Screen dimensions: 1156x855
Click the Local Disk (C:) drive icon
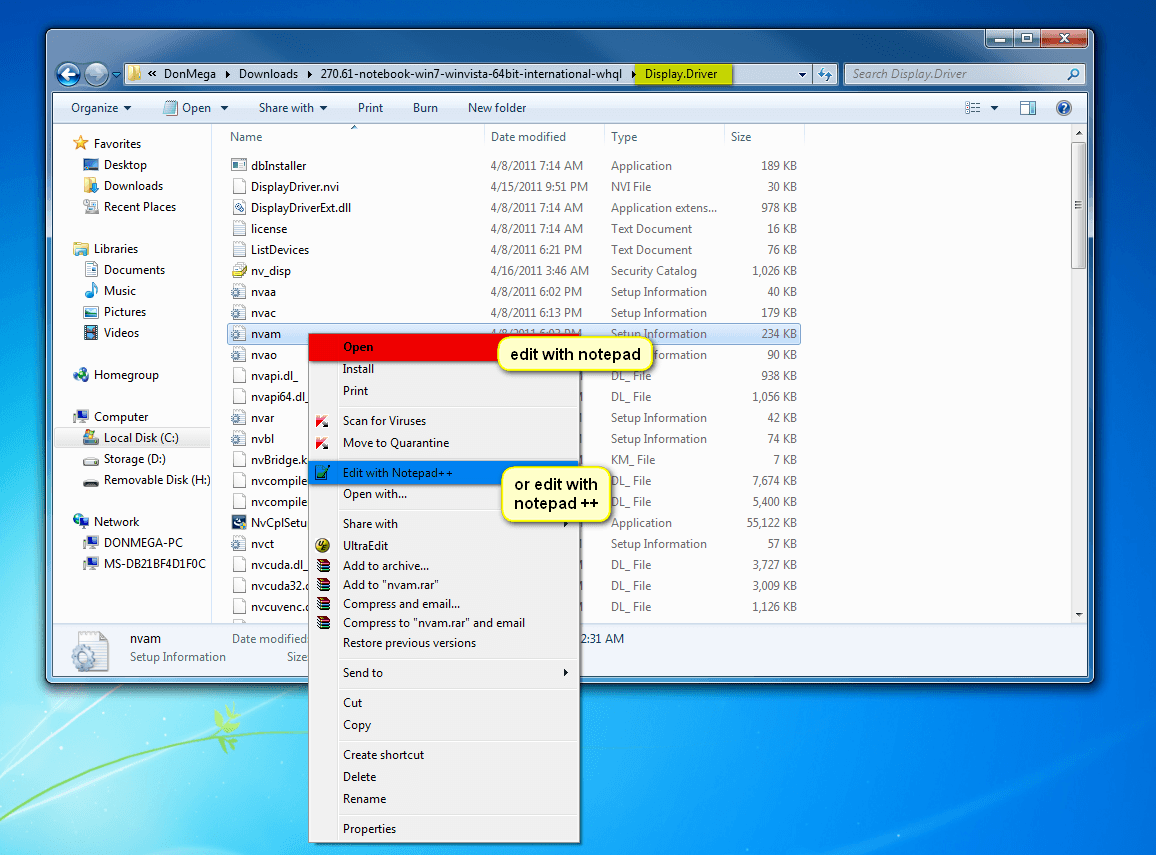[x=91, y=437]
